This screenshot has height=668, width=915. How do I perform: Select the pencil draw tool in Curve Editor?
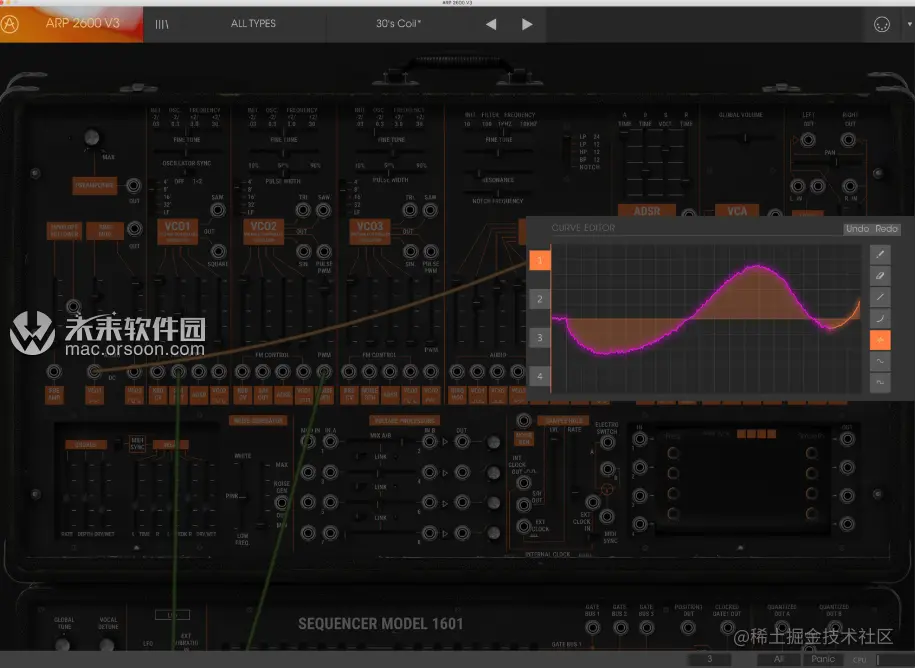[880, 254]
